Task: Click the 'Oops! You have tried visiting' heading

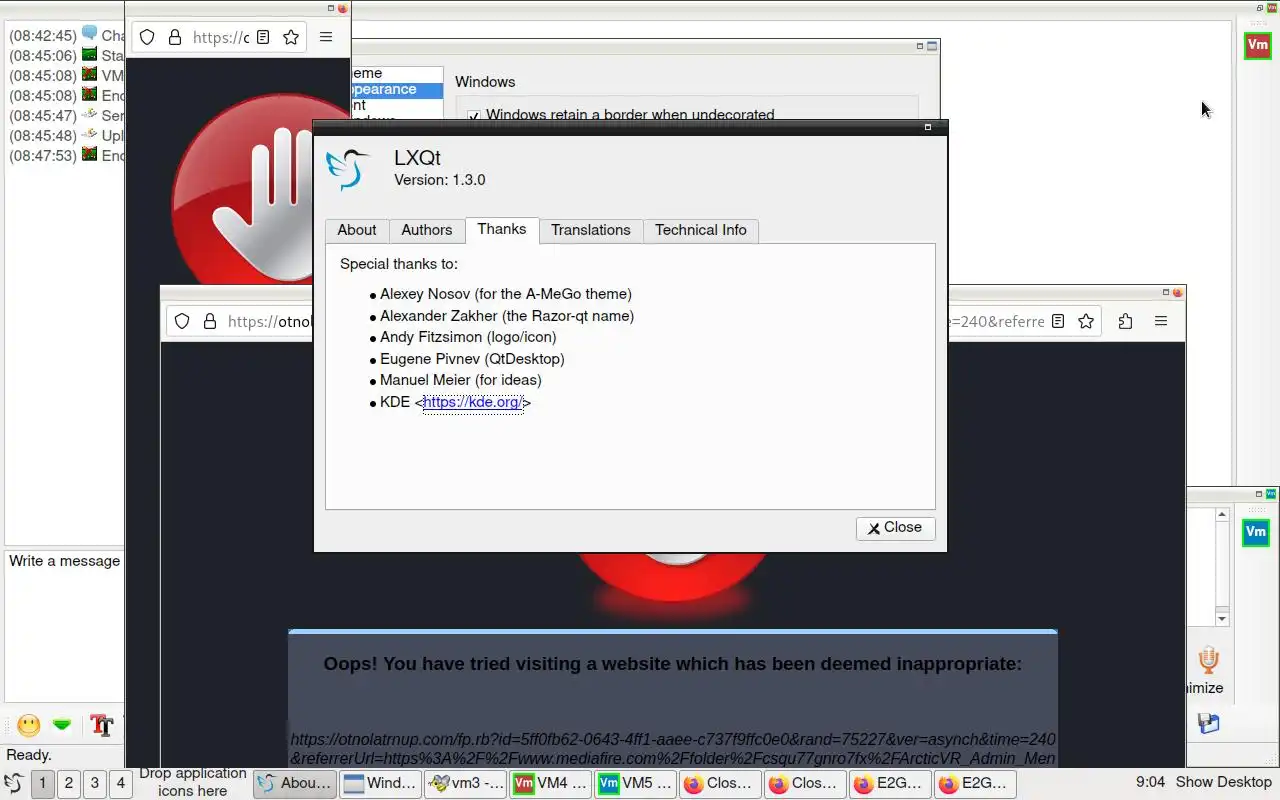Action: coord(672,664)
